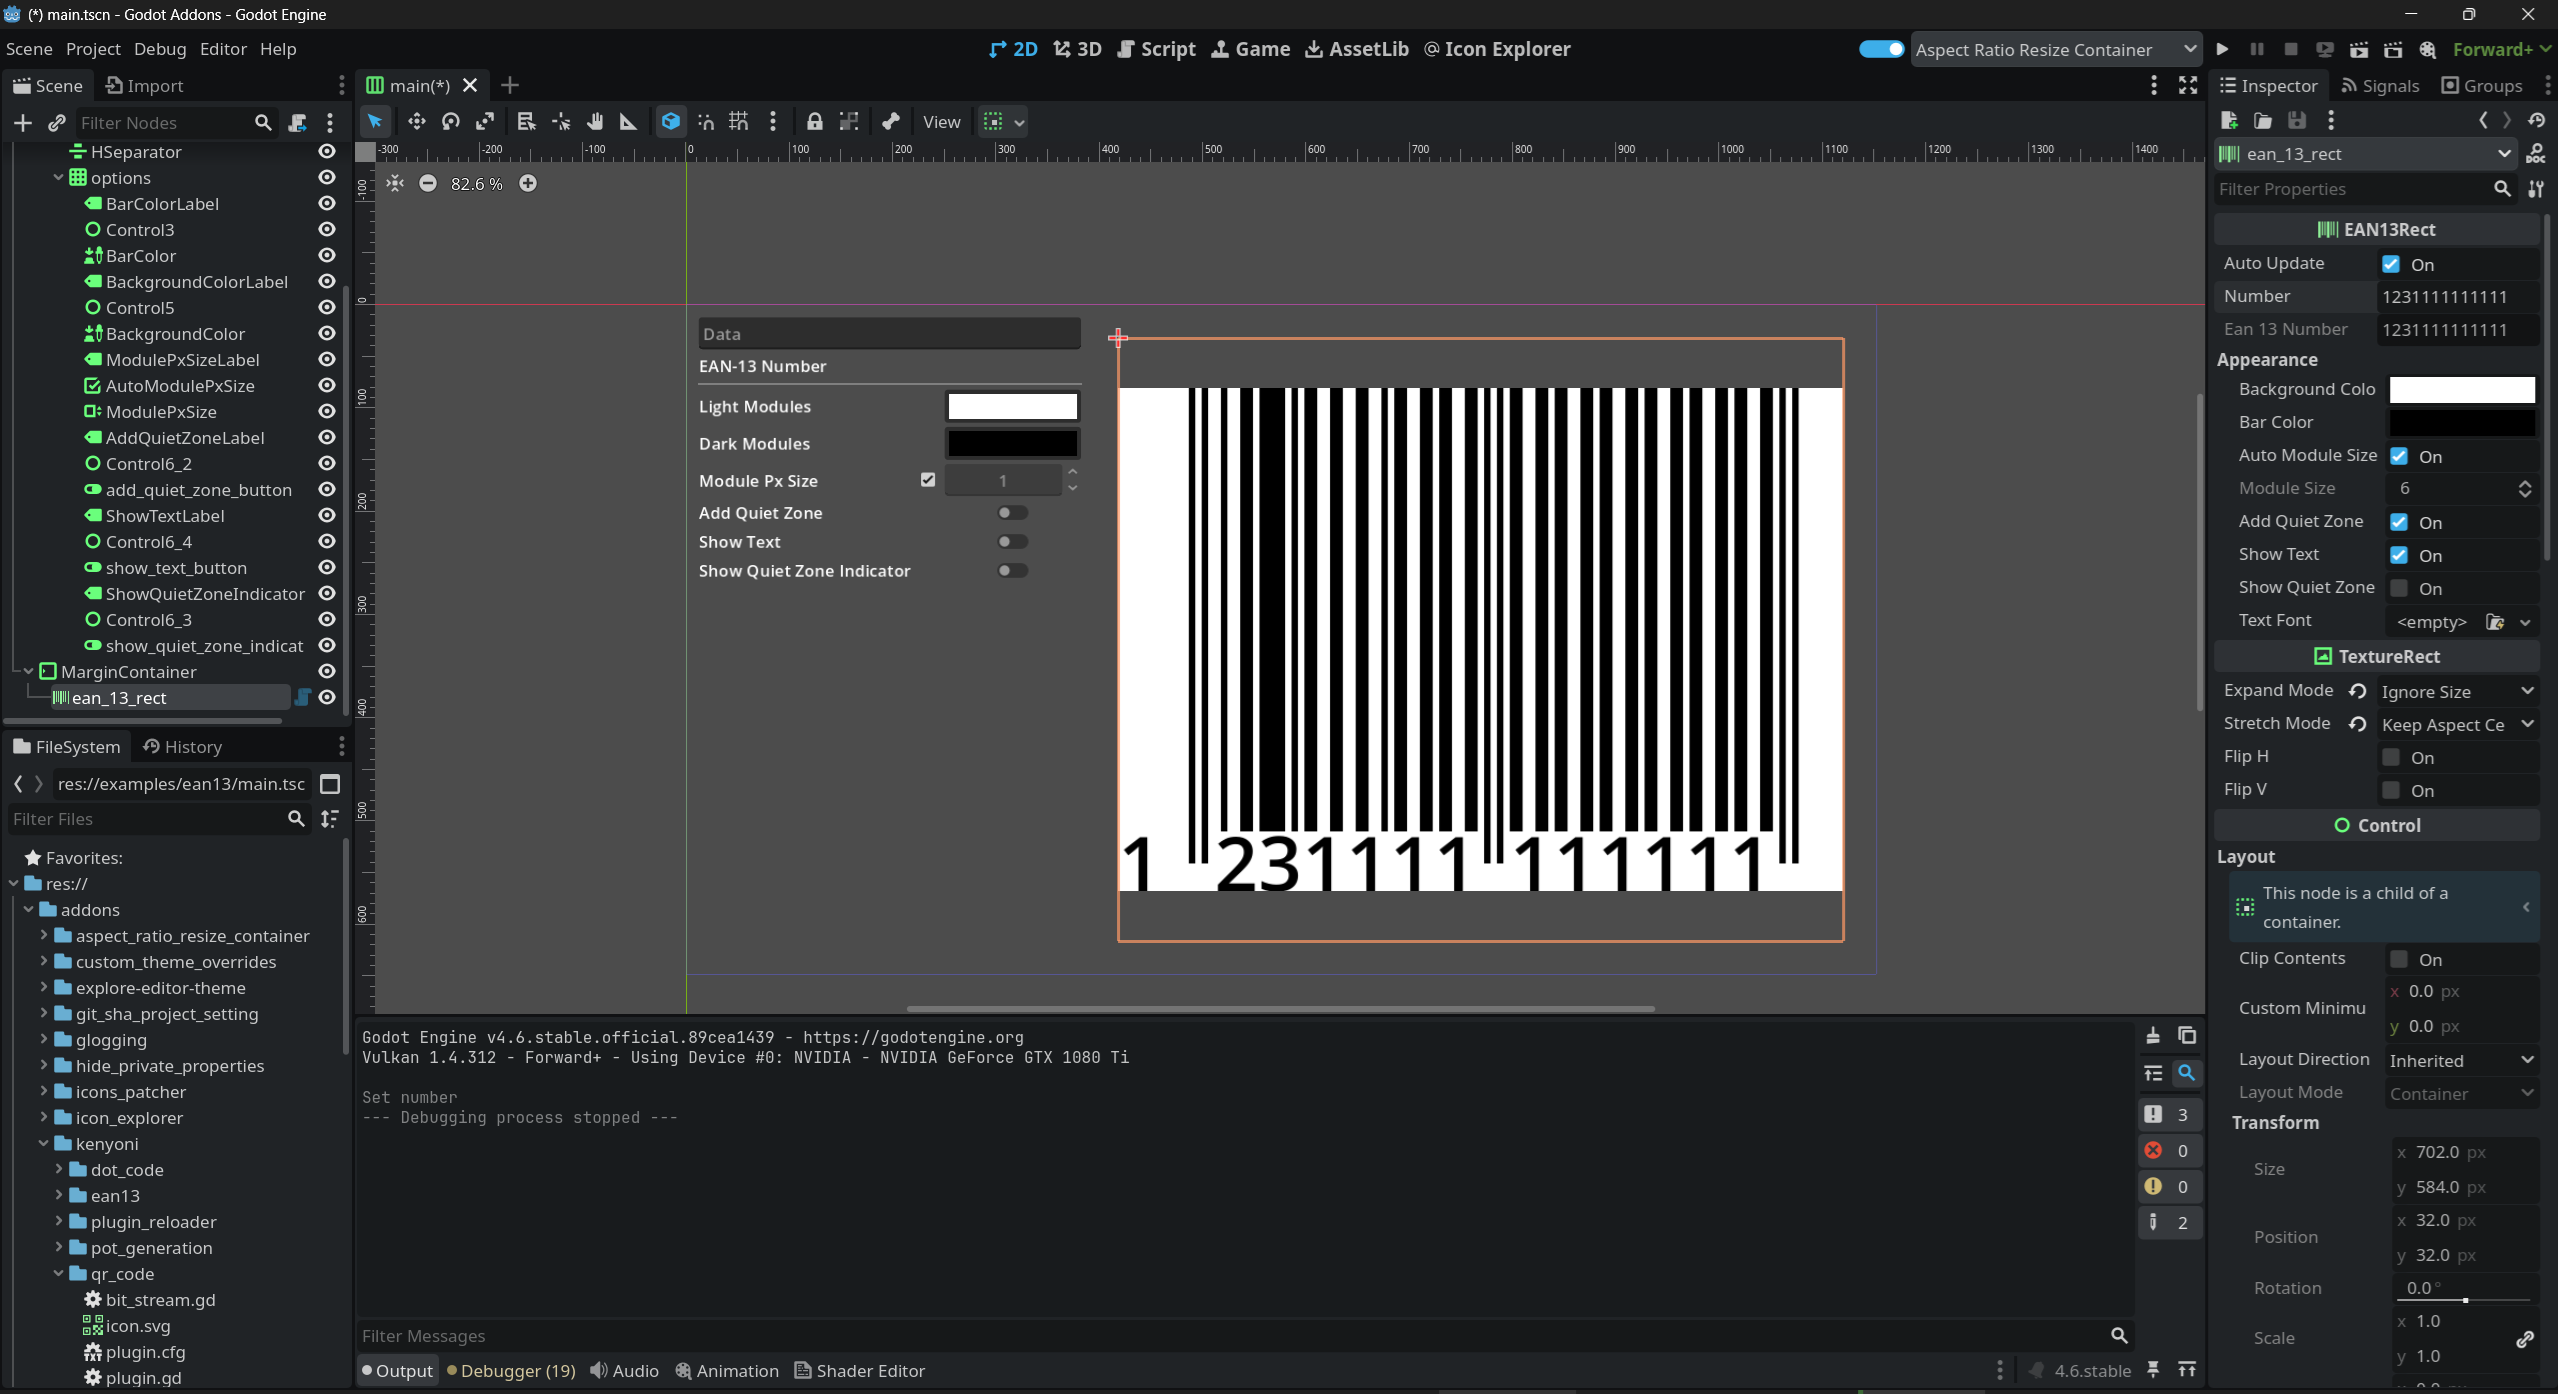
Task: Run the project with play button
Action: click(x=2222, y=49)
